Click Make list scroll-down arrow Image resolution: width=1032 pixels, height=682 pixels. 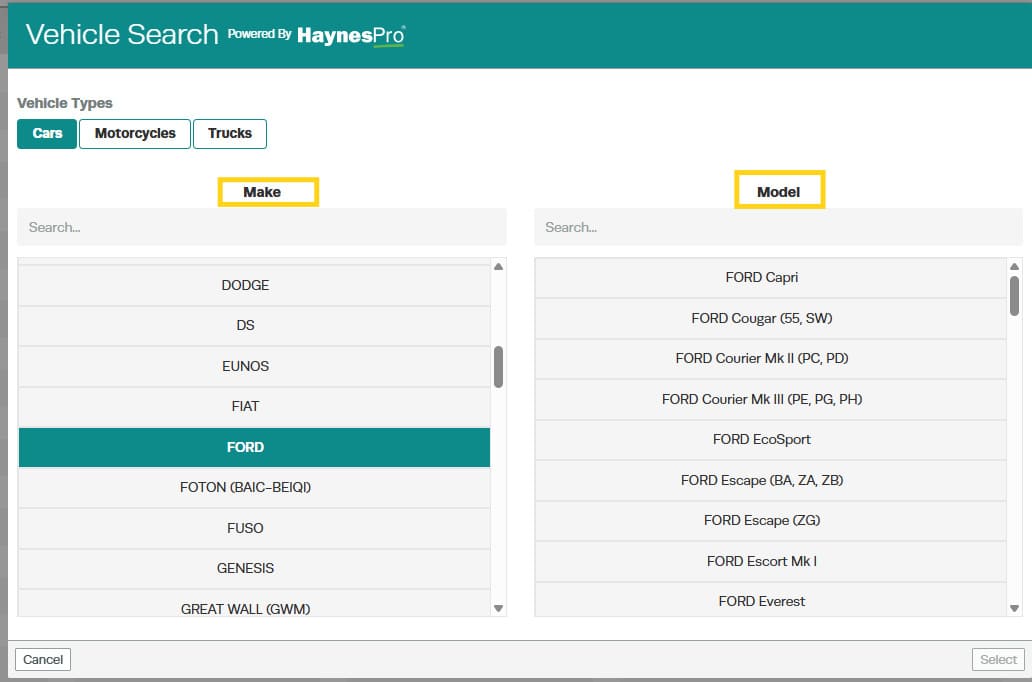[x=498, y=608]
